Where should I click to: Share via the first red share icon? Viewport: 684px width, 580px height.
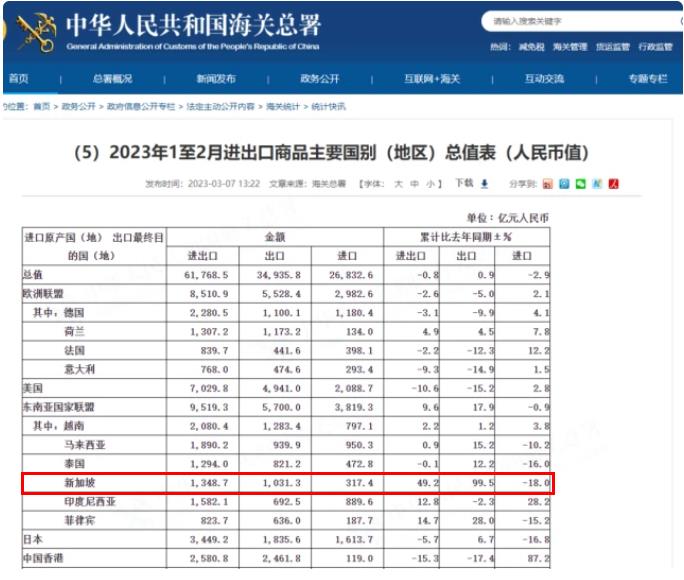(547, 184)
